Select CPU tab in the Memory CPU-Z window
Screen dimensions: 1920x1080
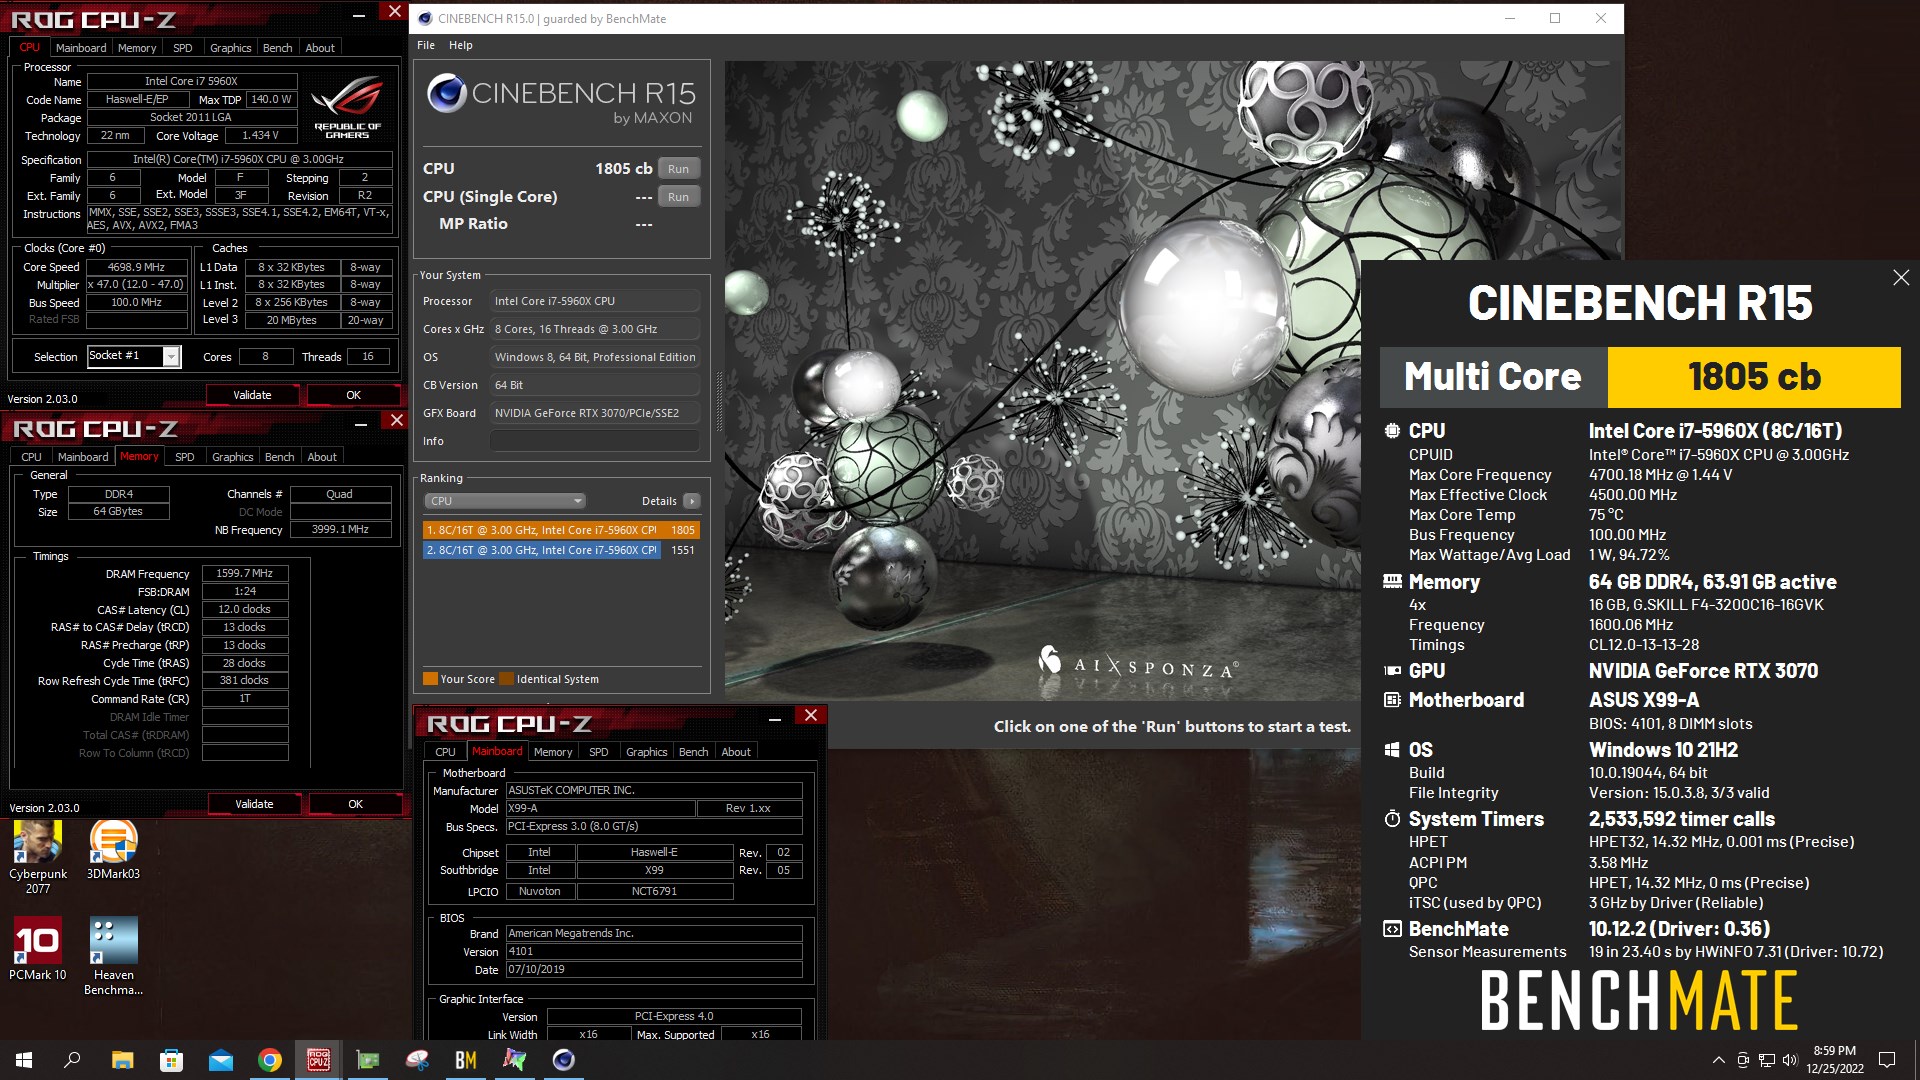[x=32, y=457]
